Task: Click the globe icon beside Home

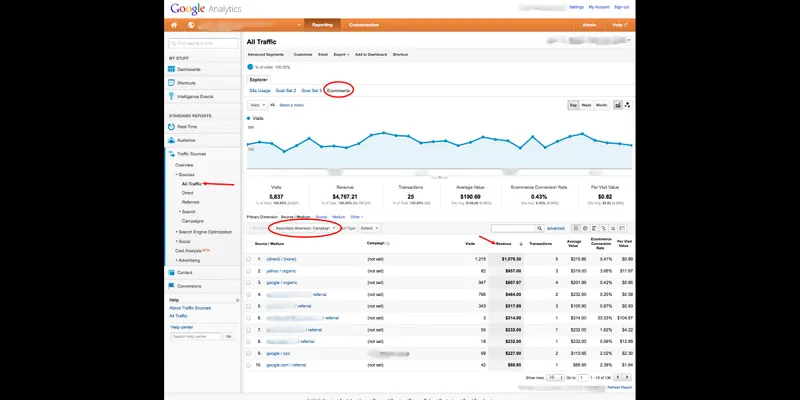Action: click(191, 25)
